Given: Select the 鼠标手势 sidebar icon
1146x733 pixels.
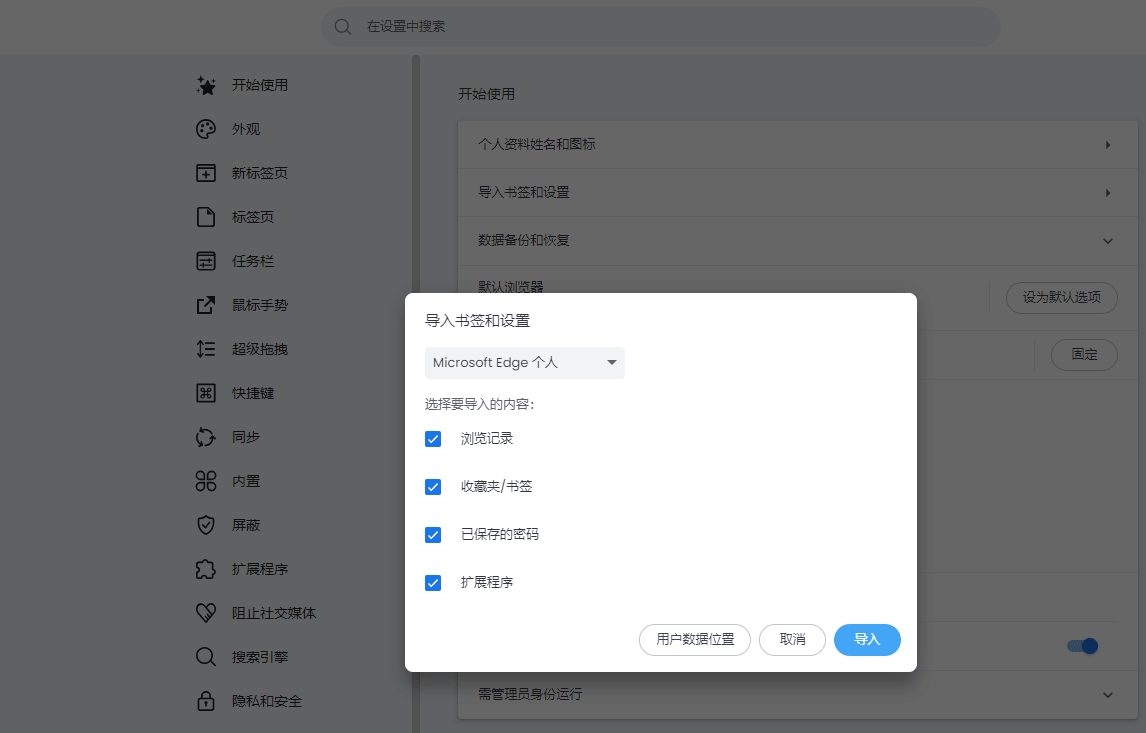Looking at the screenshot, I should 206,306.
